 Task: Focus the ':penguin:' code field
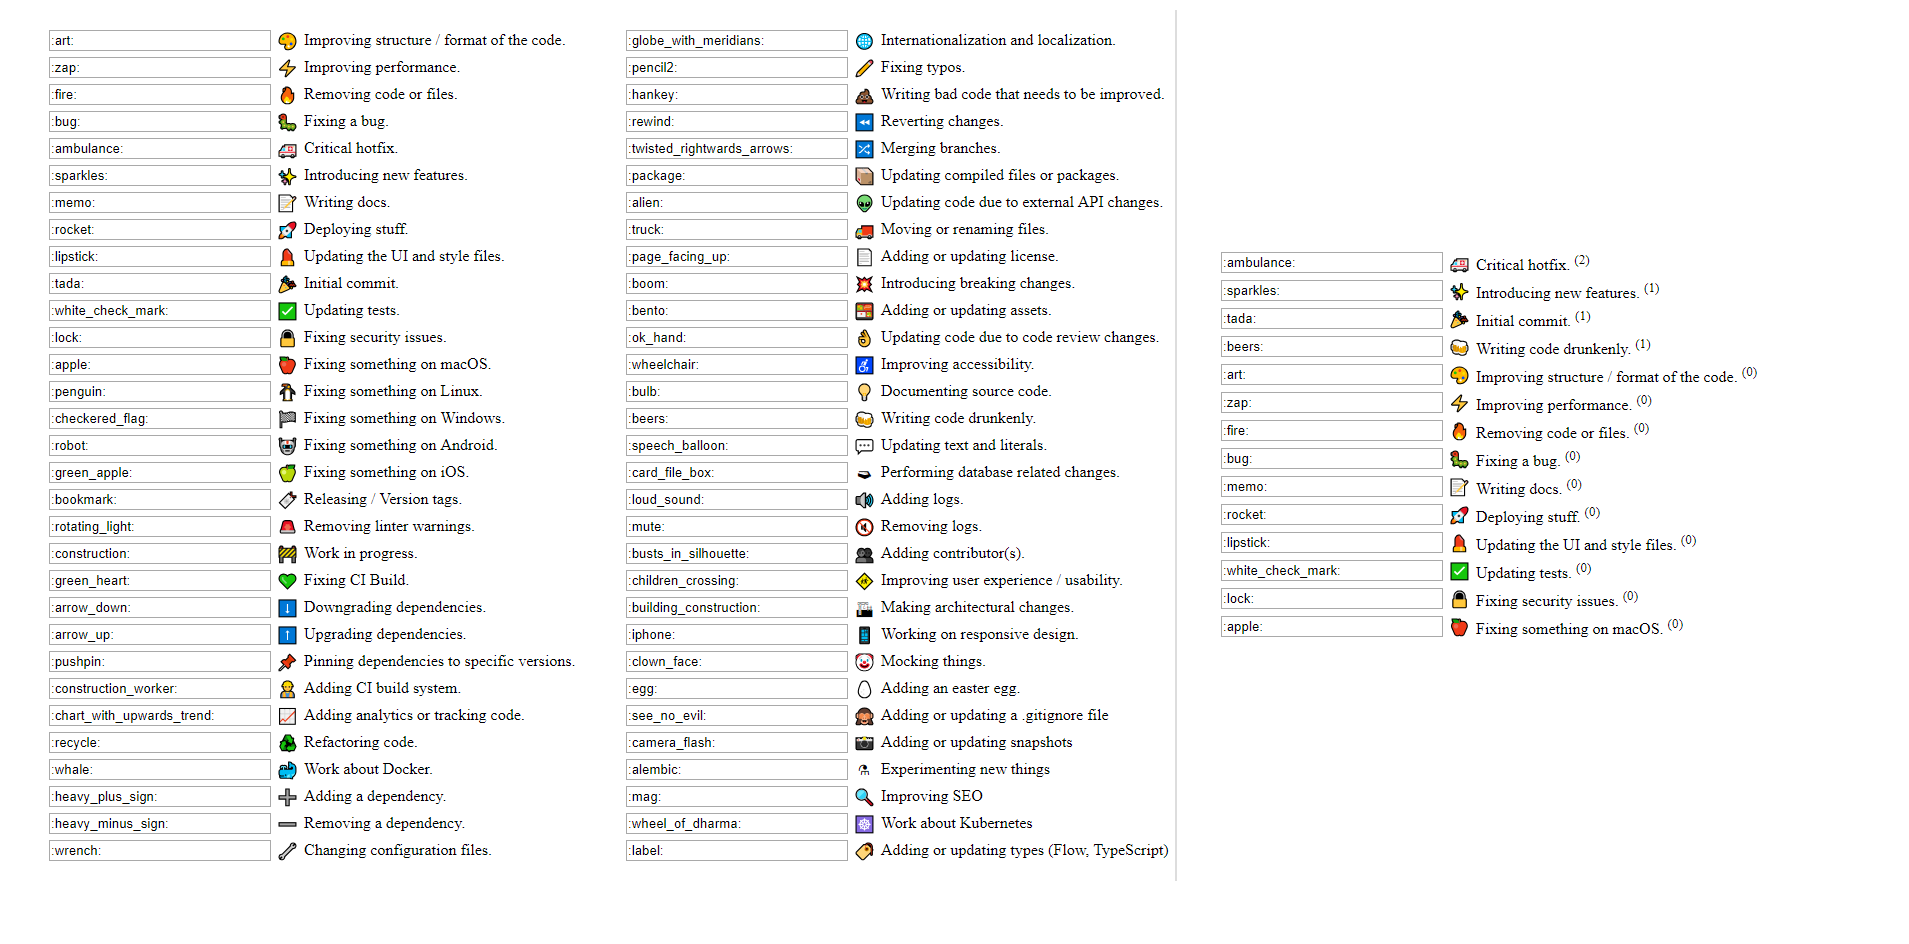160,392
